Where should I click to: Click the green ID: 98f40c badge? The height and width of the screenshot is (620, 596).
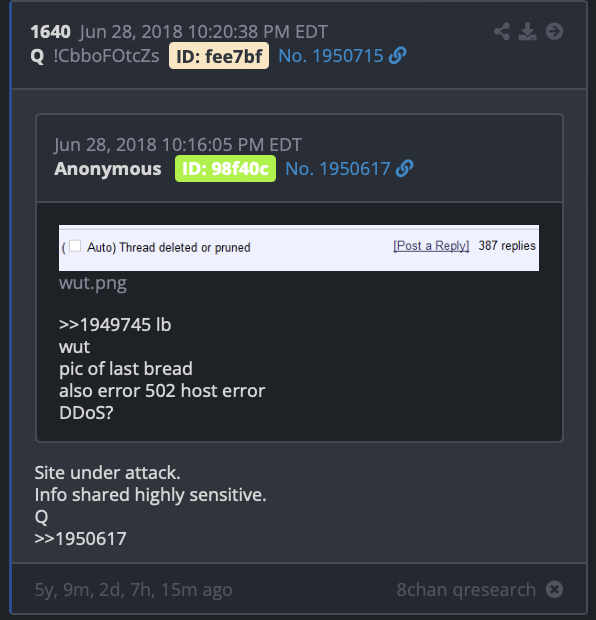click(x=225, y=169)
